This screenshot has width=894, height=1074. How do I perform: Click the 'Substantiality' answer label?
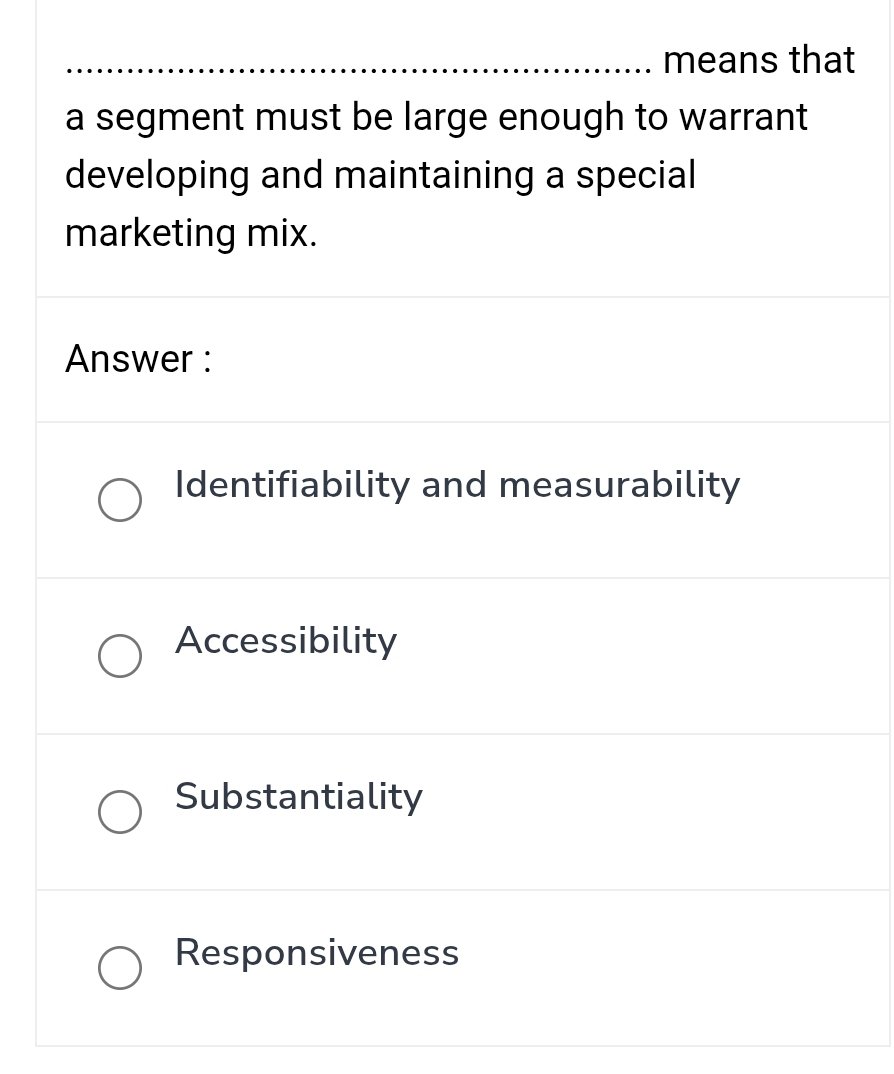tap(298, 797)
